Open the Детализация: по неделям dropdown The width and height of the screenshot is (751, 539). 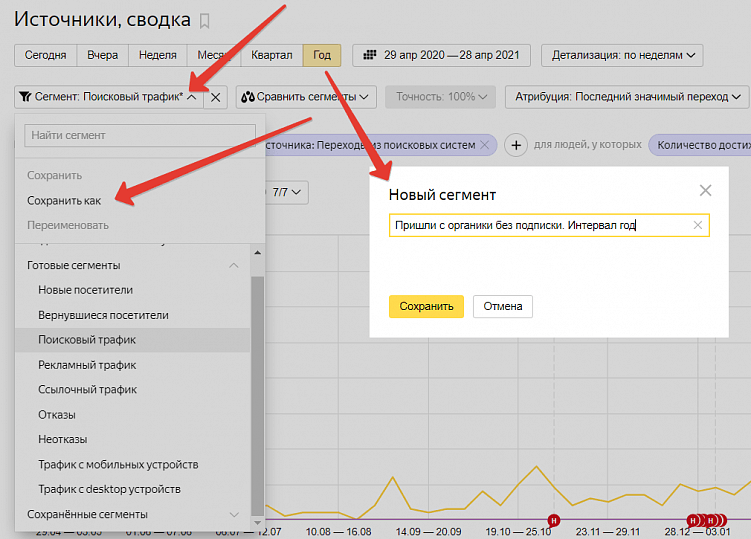tap(622, 55)
